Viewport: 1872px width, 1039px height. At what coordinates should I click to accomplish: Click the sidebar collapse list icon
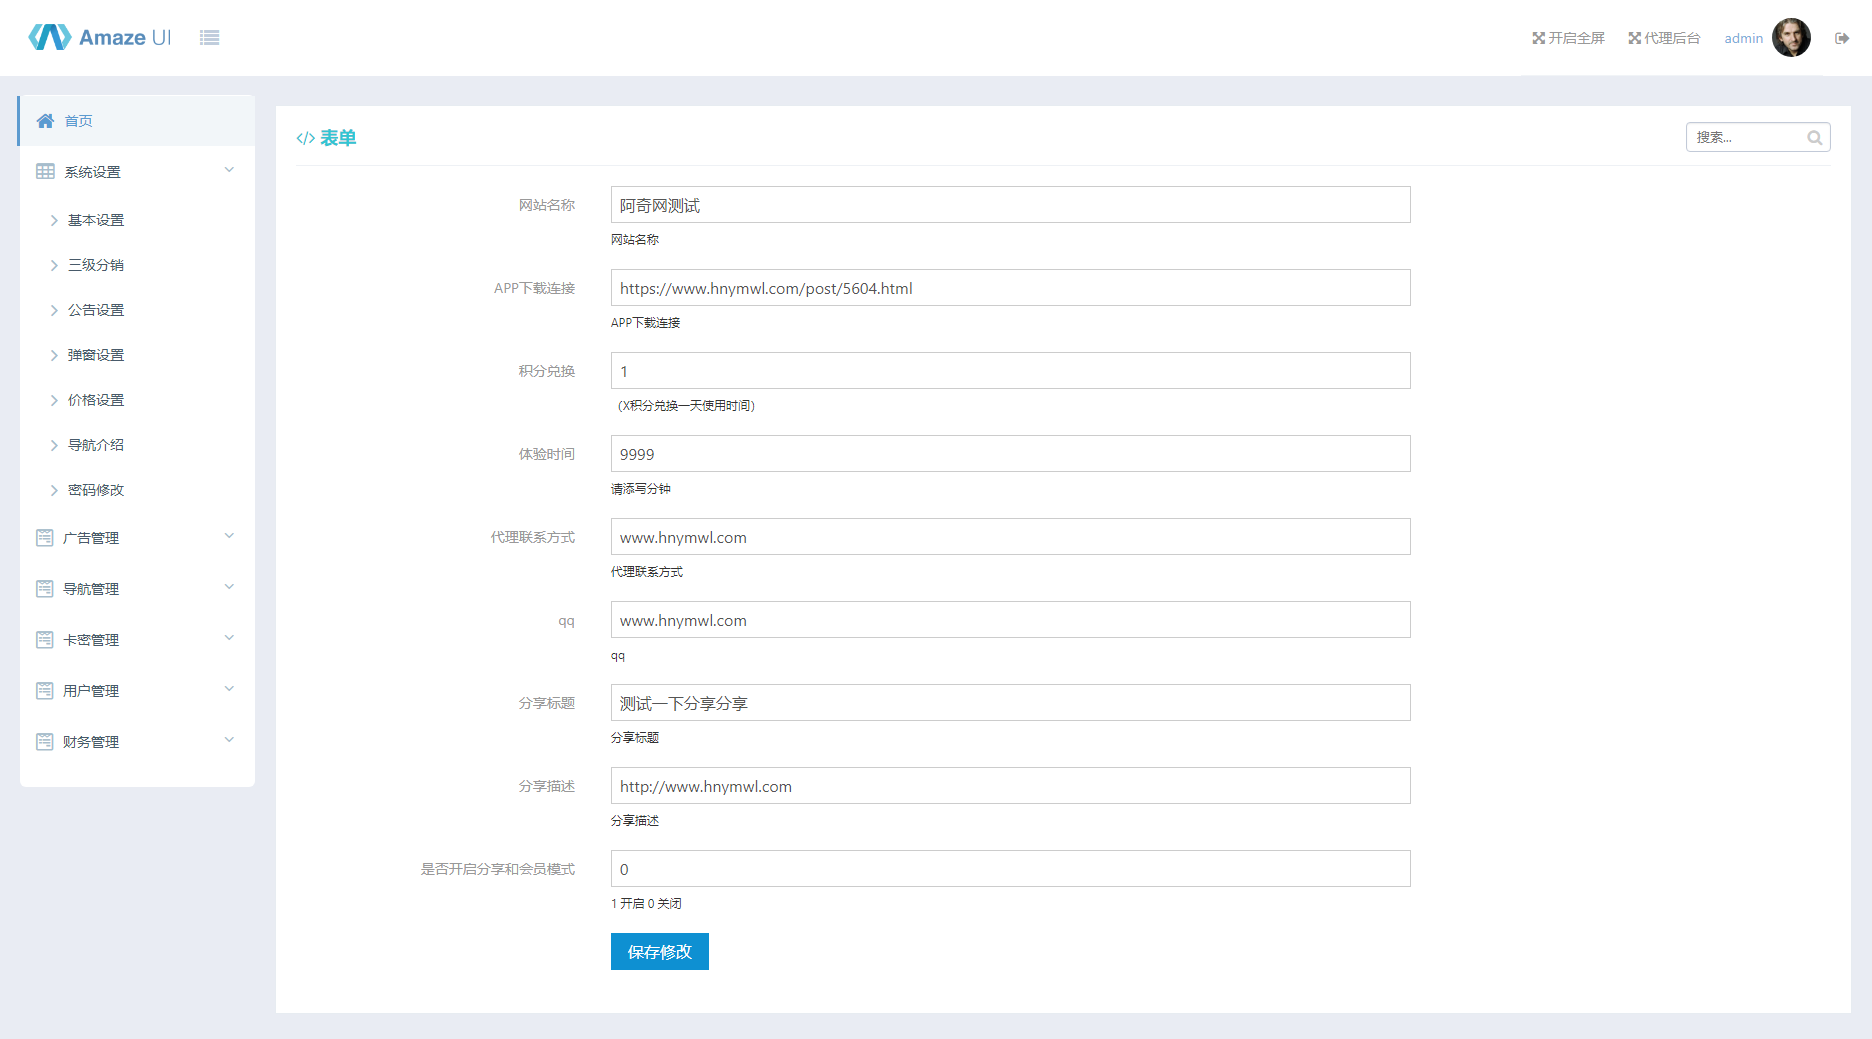210,37
